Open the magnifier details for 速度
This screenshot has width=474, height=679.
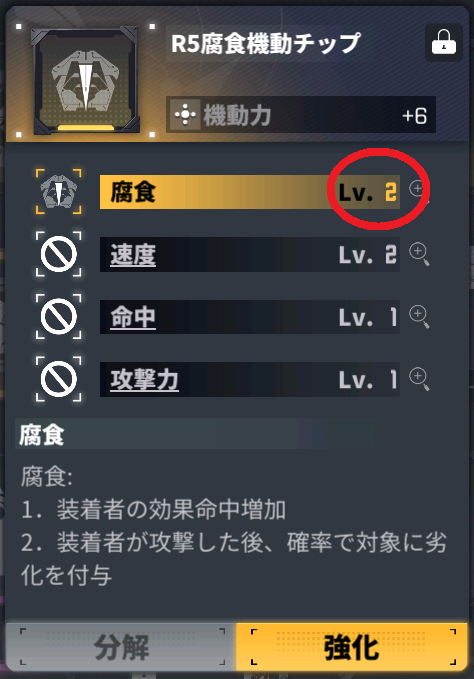point(419,254)
